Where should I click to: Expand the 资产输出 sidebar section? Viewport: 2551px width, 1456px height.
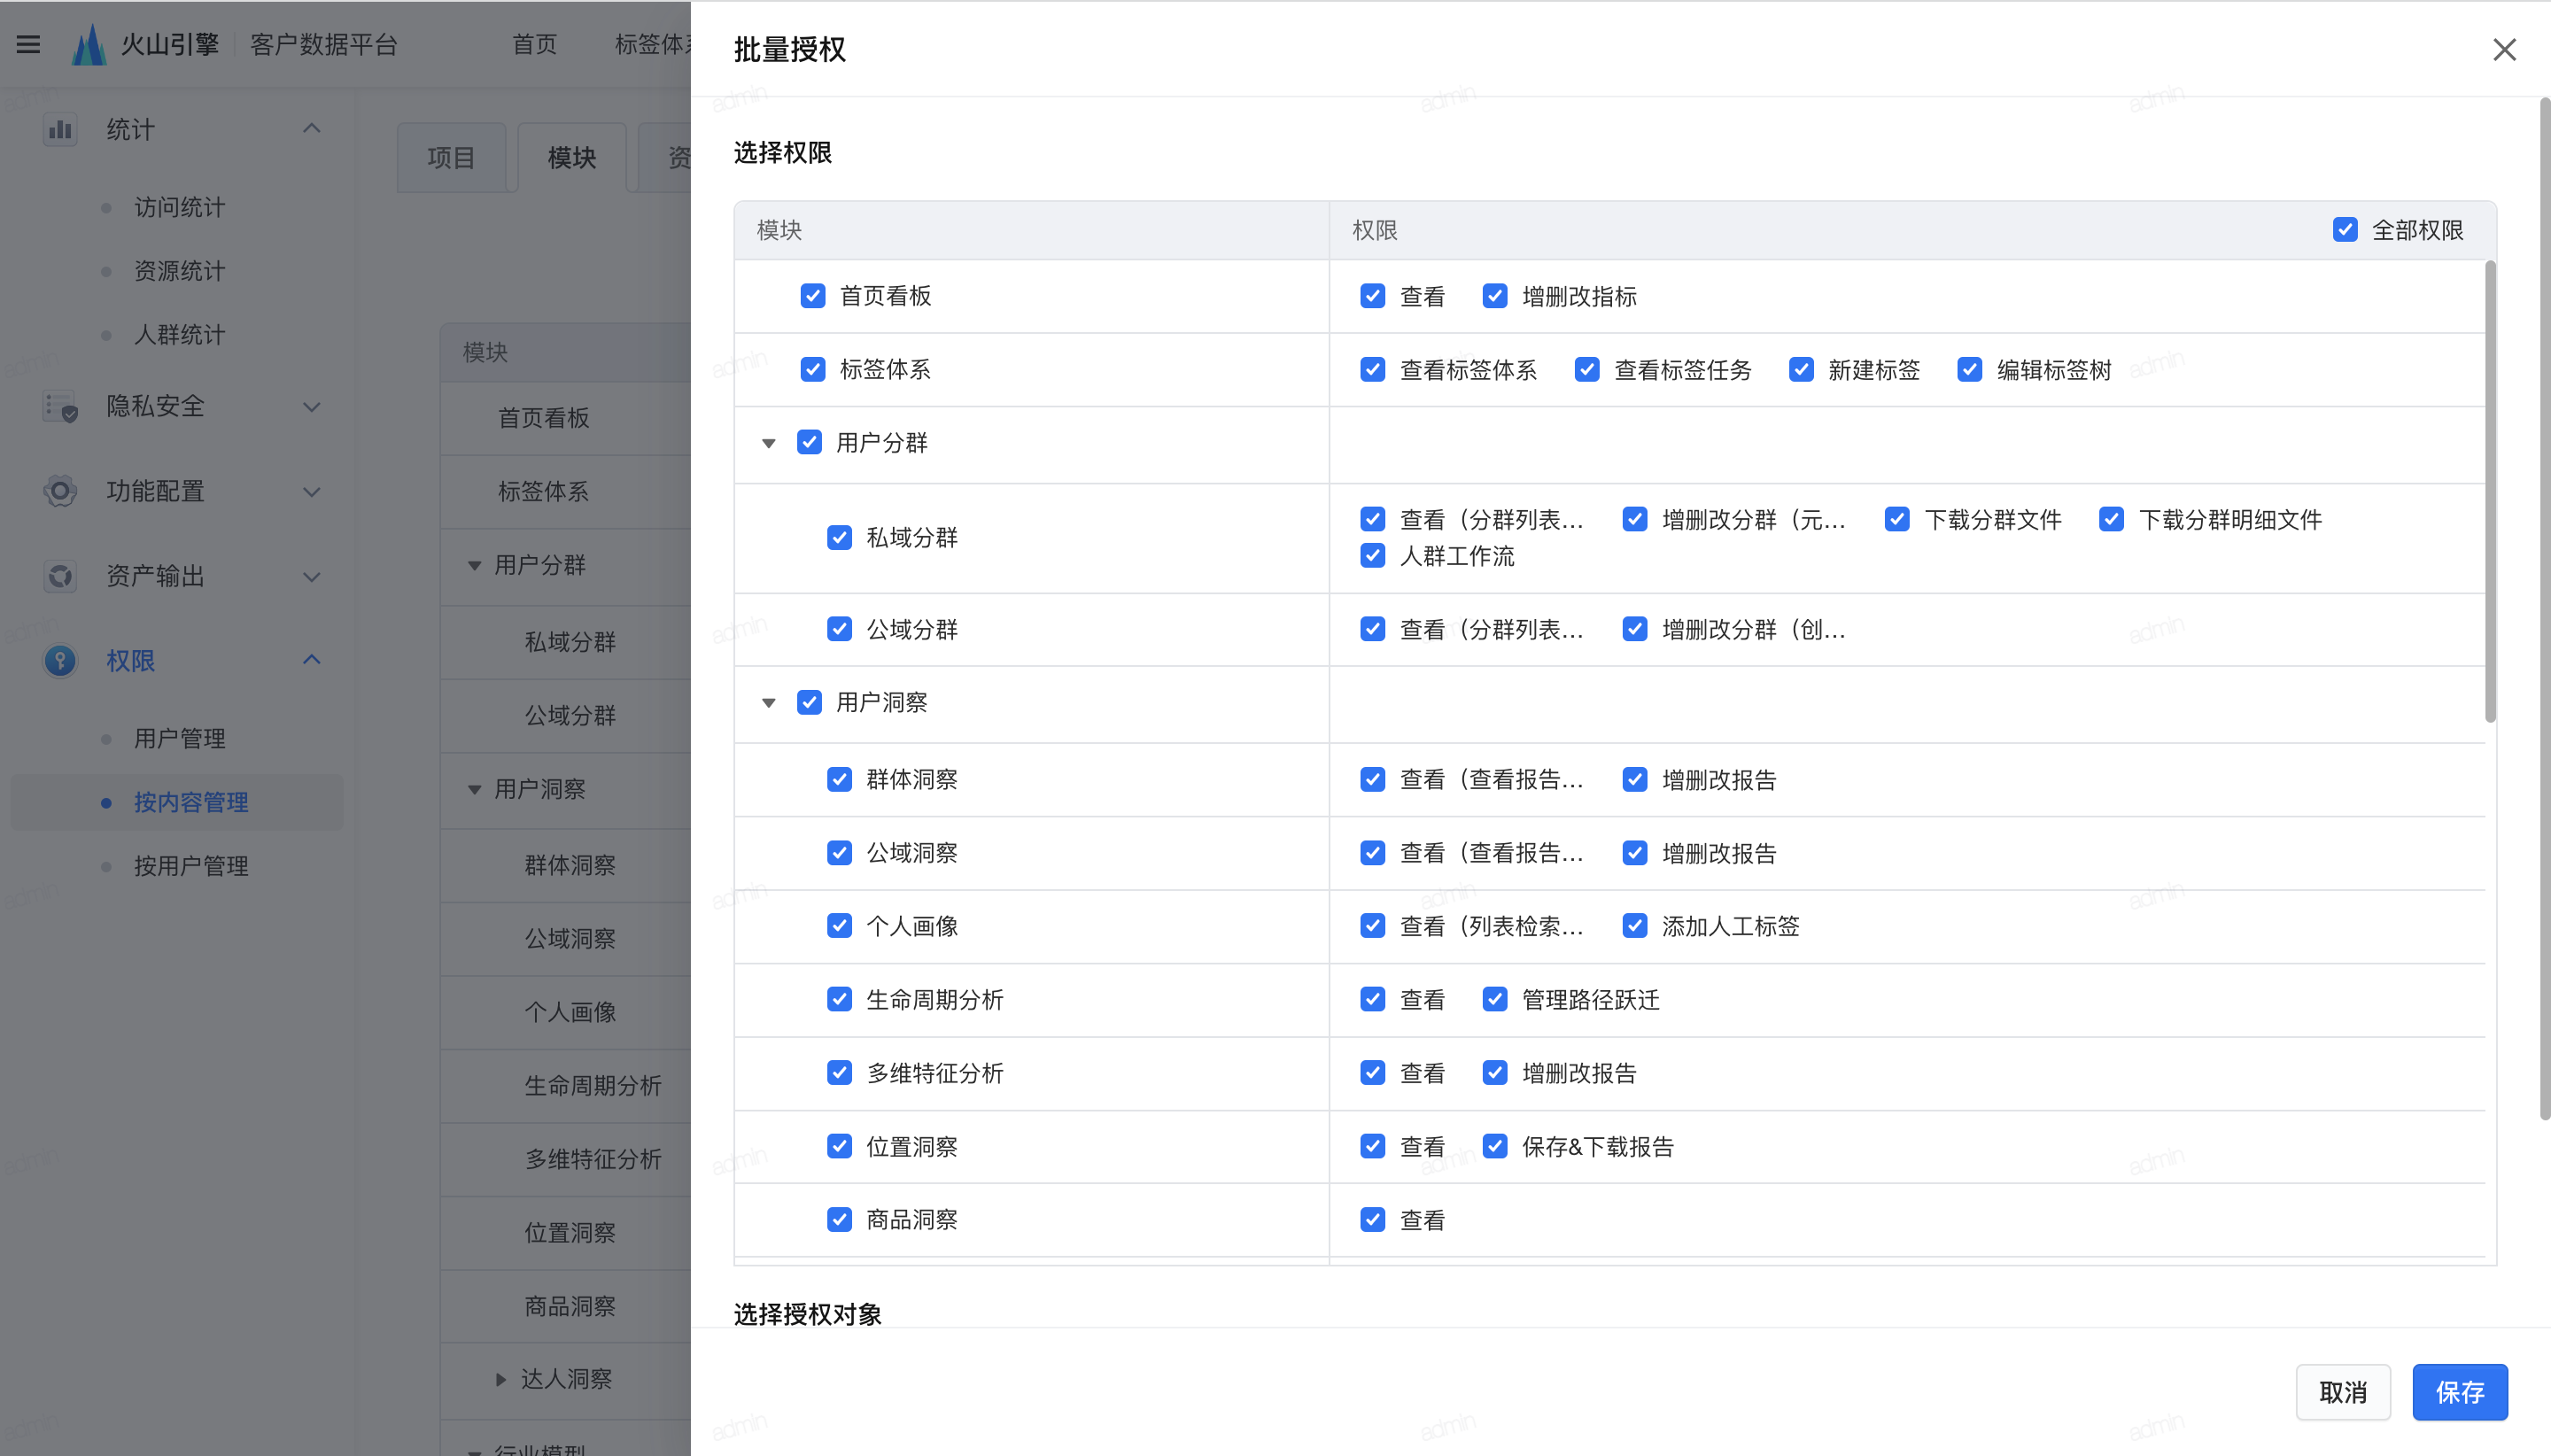312,577
